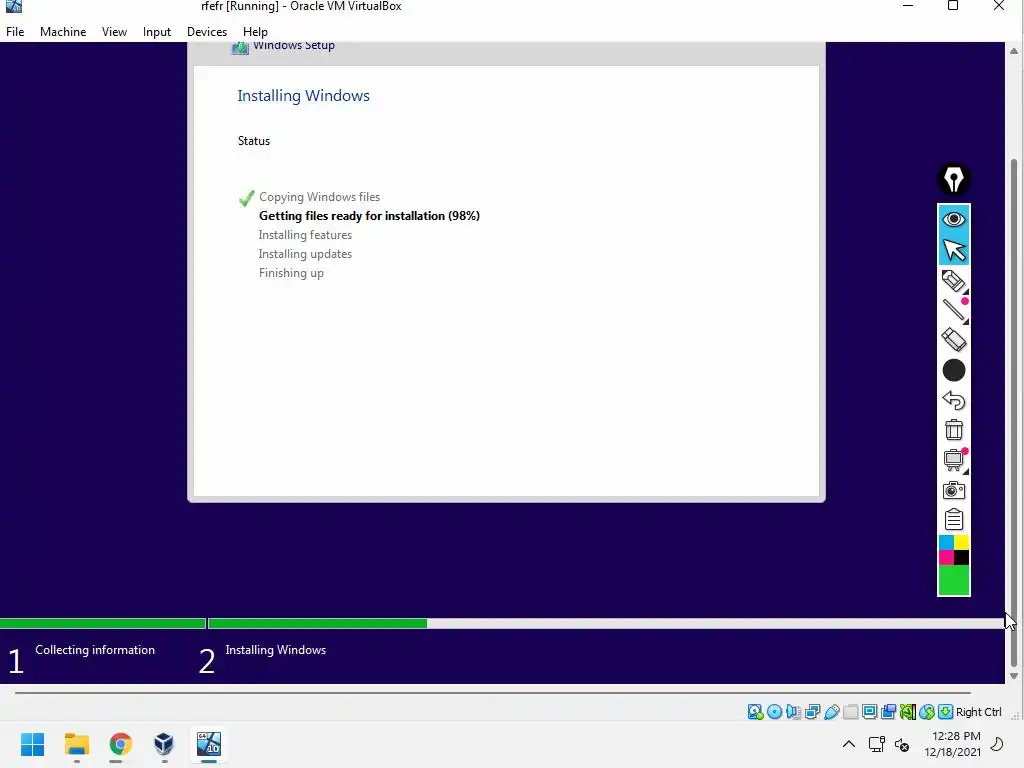Open network tray icon

[876, 744]
